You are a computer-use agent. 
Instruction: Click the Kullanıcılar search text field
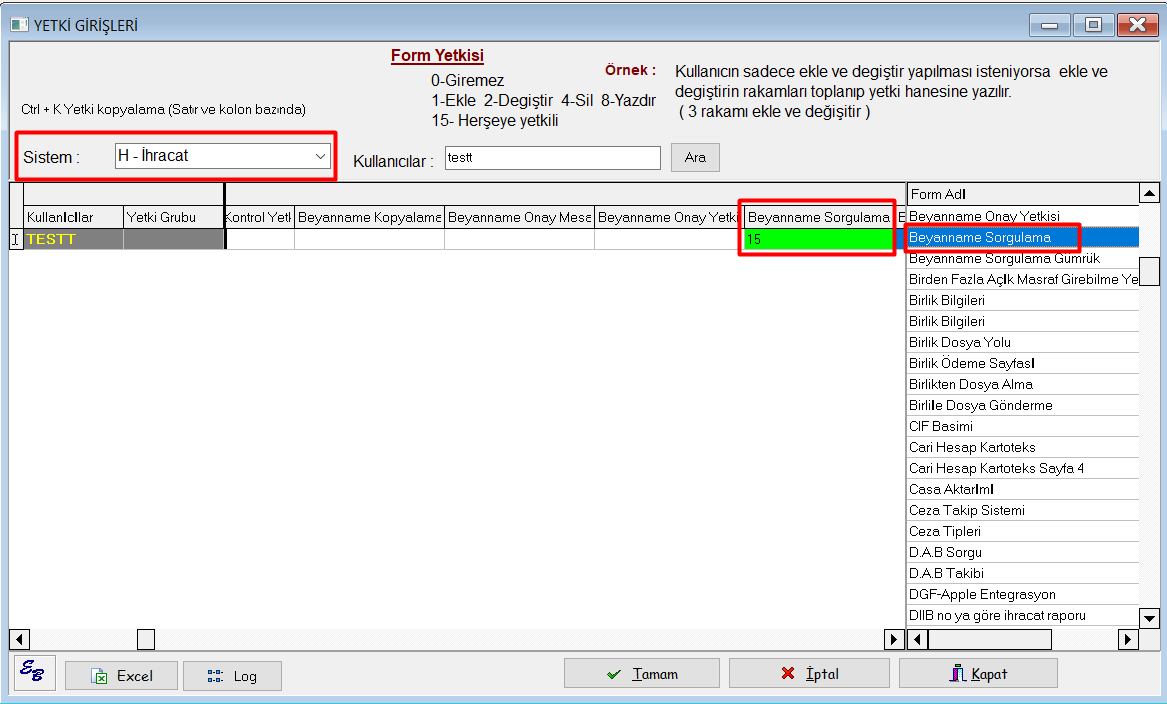tap(553, 158)
